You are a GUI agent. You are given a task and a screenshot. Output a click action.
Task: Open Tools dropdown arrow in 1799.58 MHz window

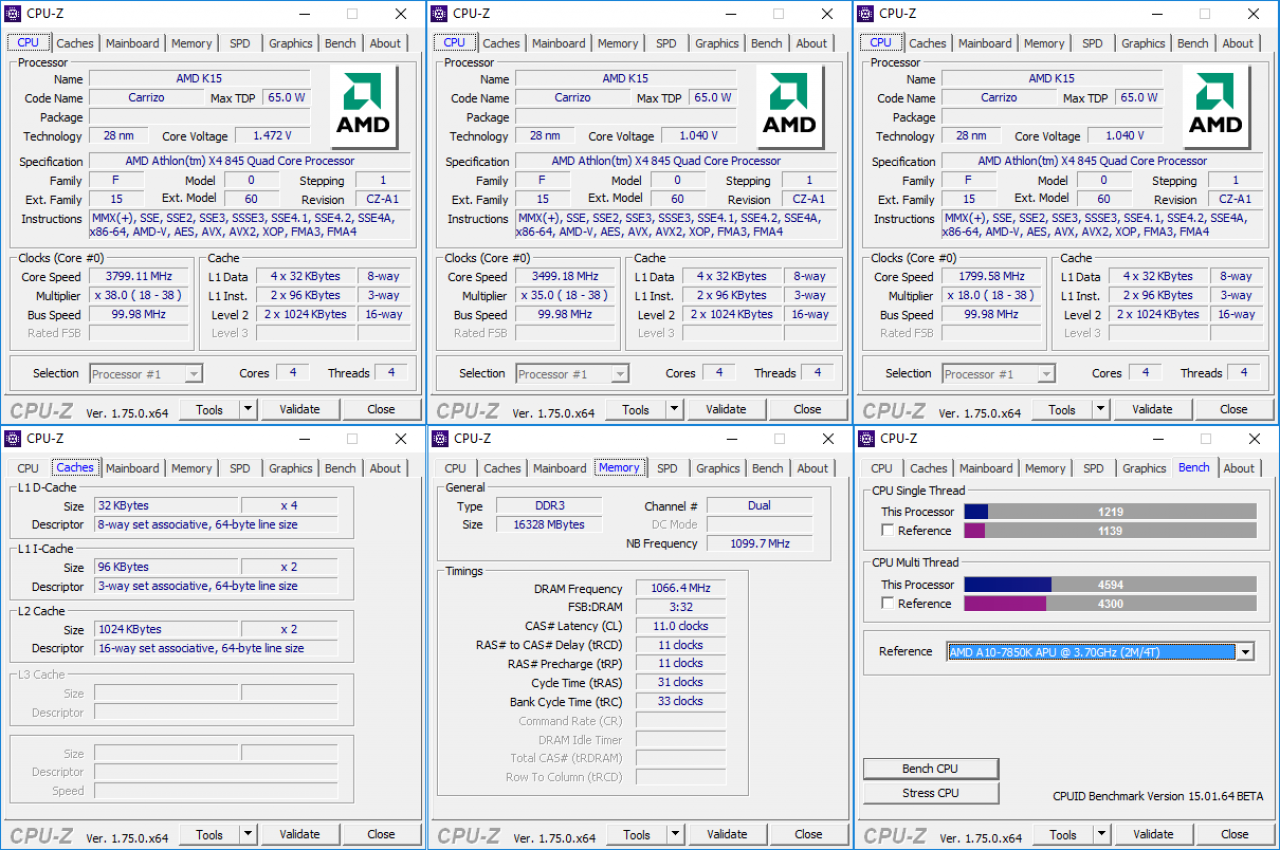[x=1100, y=409]
